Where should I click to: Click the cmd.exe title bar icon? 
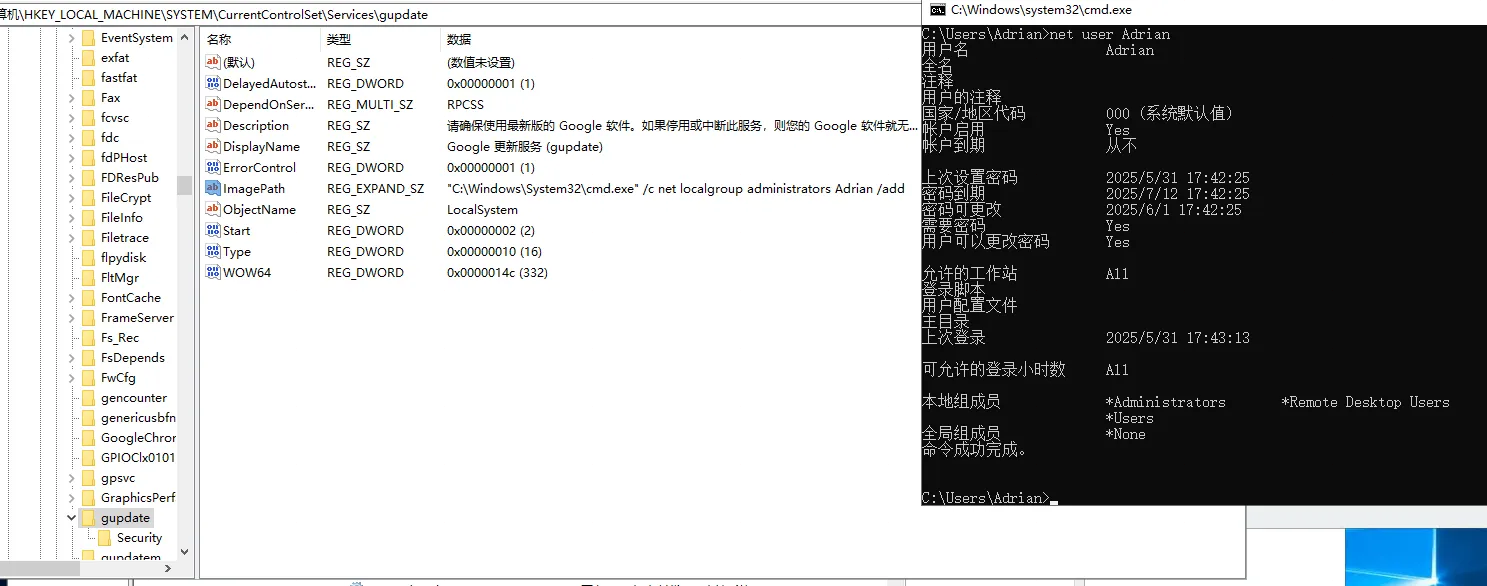(x=937, y=10)
